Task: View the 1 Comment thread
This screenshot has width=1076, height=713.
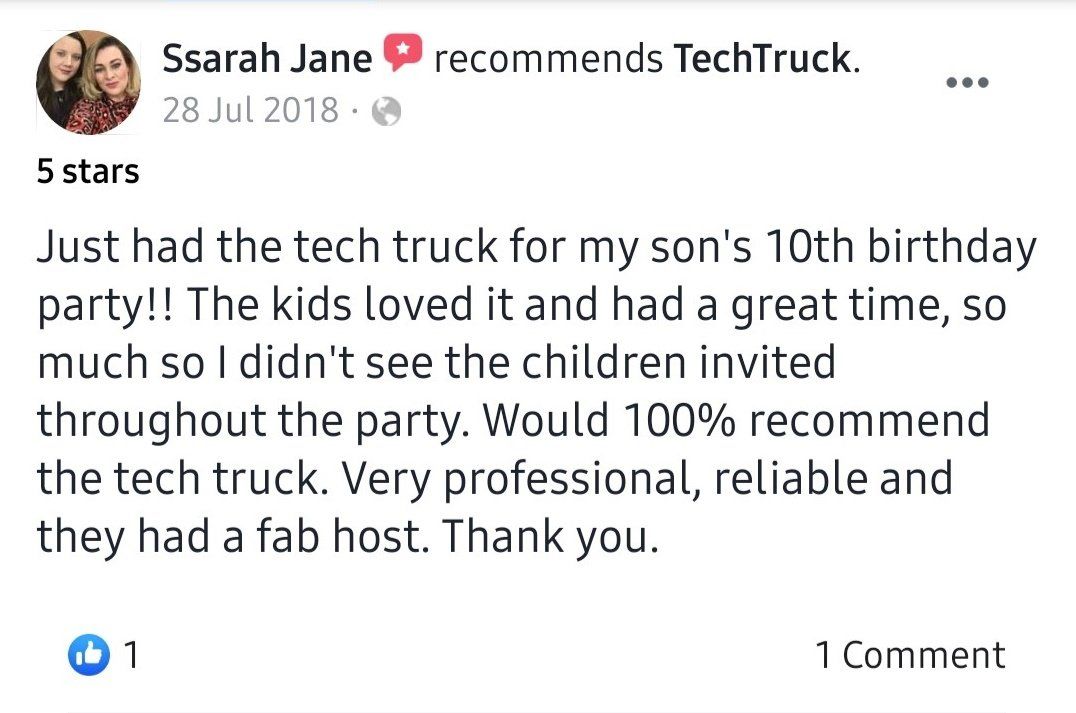Action: [x=910, y=655]
